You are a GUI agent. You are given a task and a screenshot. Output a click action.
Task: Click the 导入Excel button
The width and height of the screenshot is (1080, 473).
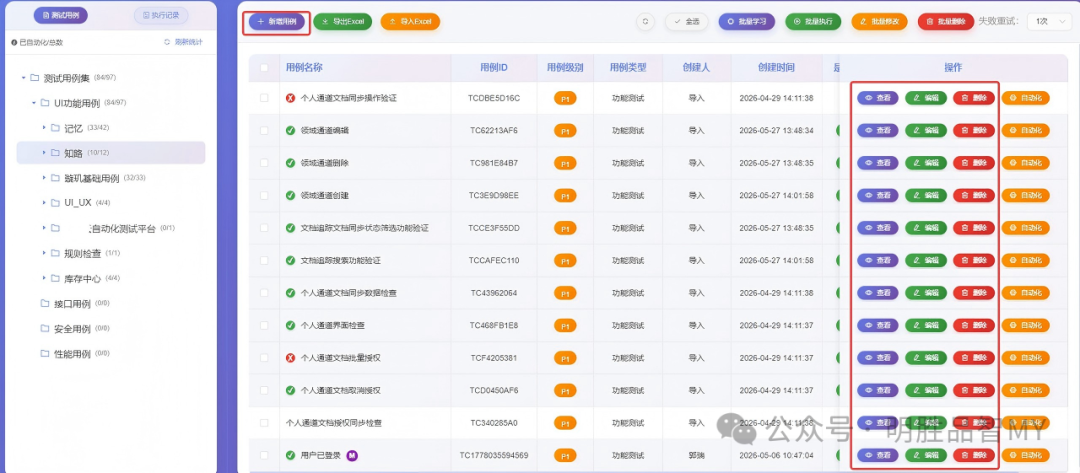pos(410,21)
